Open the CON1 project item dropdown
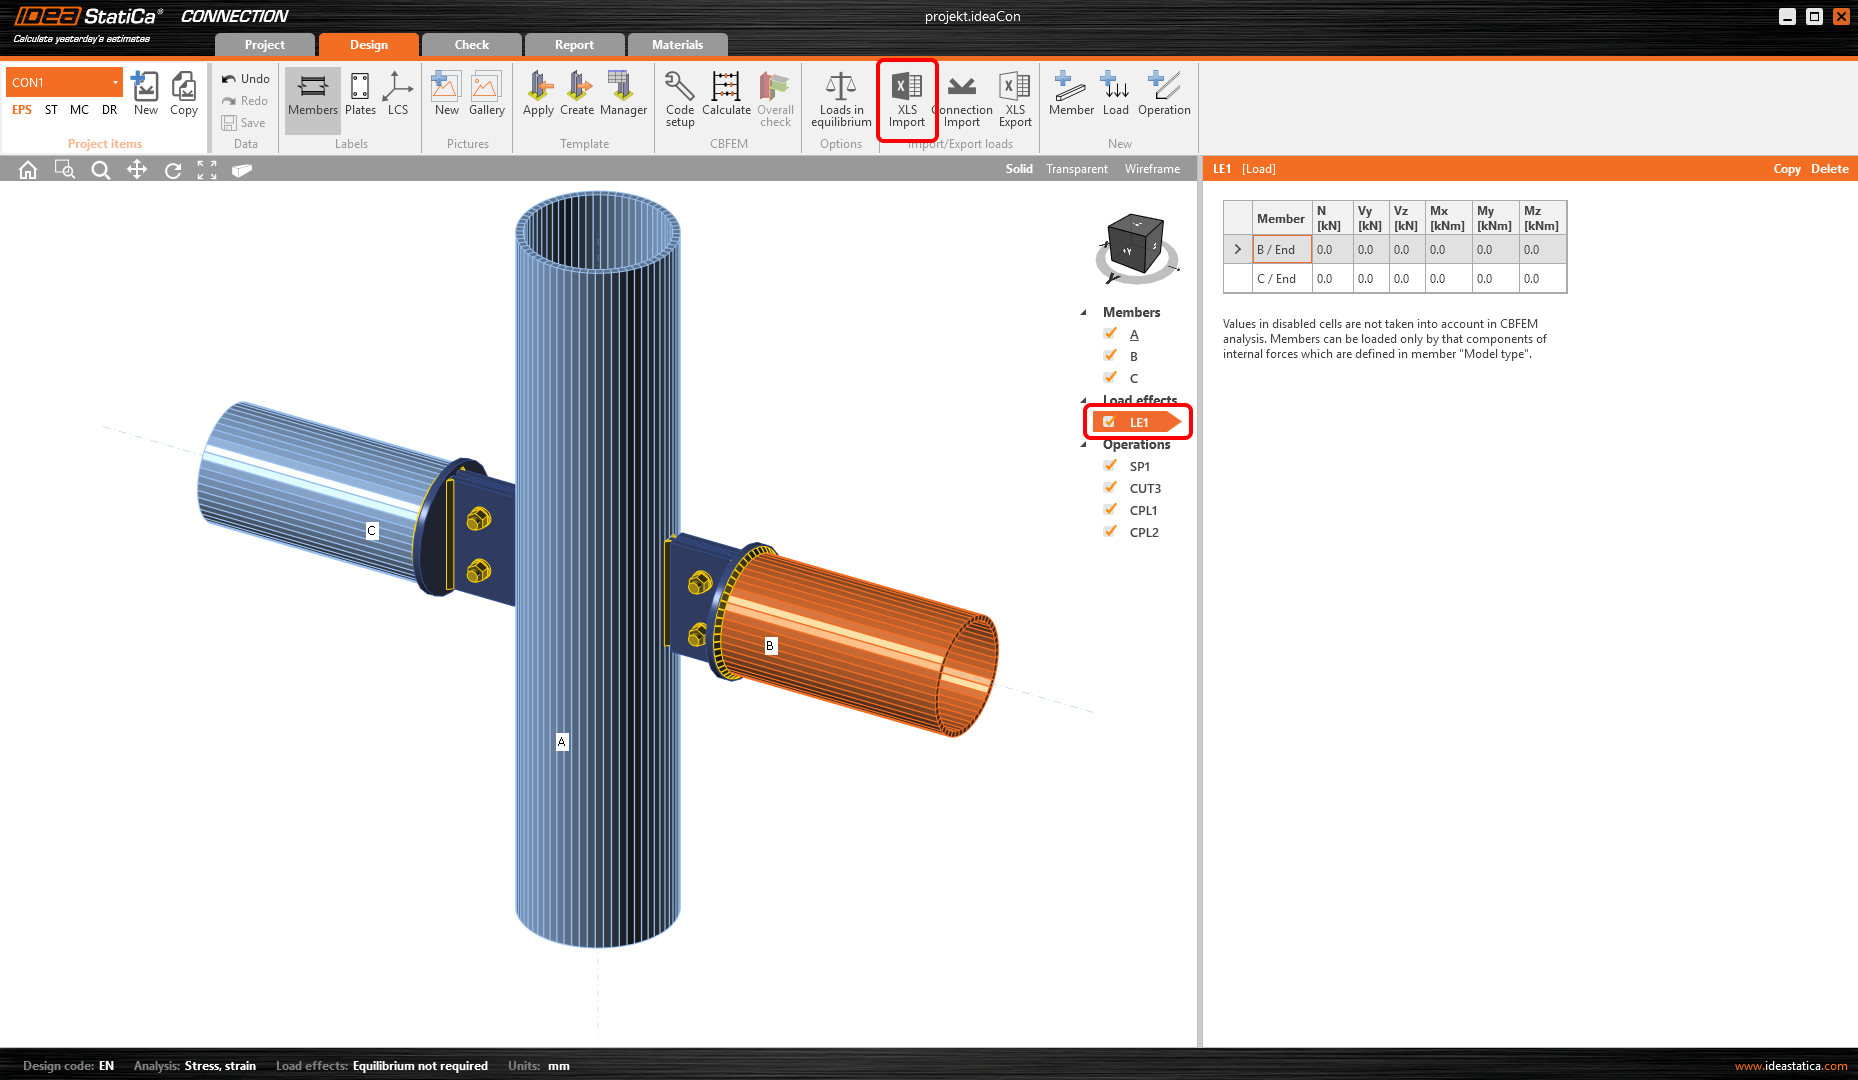 coord(115,83)
